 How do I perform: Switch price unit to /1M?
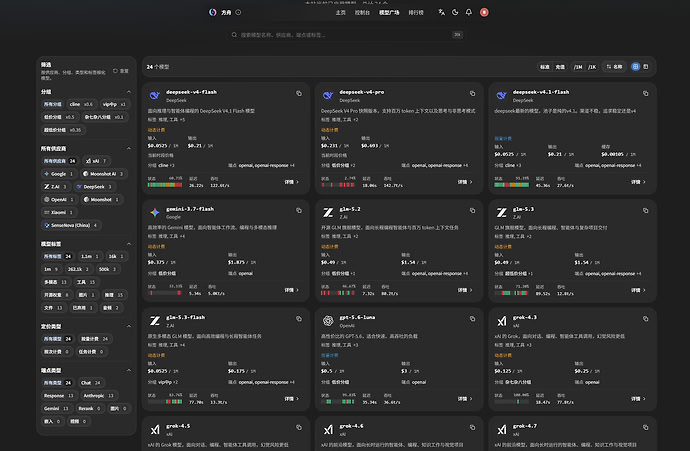[578, 67]
